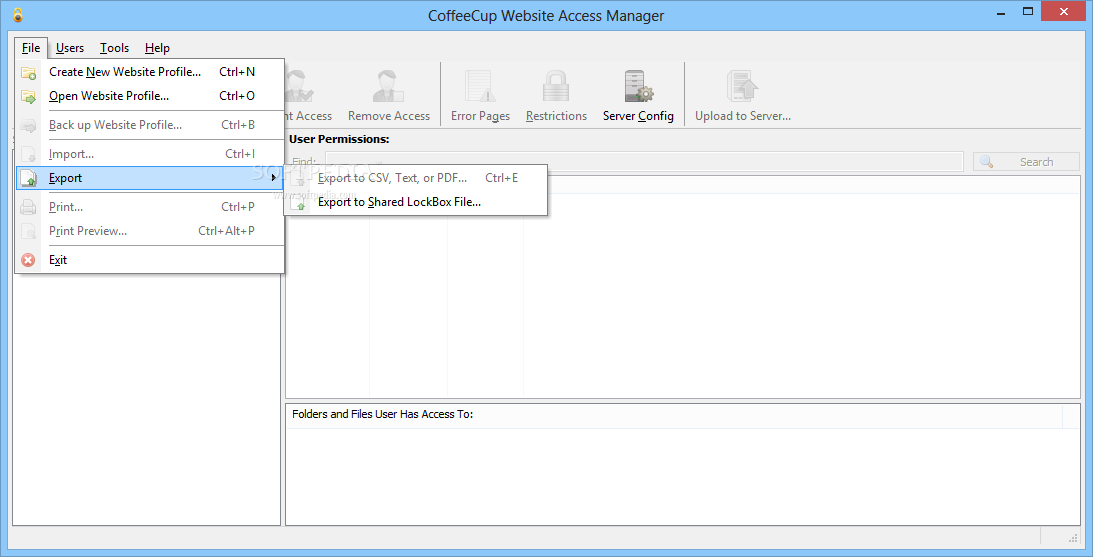Click the Shared LockBox File export icon

(300, 203)
